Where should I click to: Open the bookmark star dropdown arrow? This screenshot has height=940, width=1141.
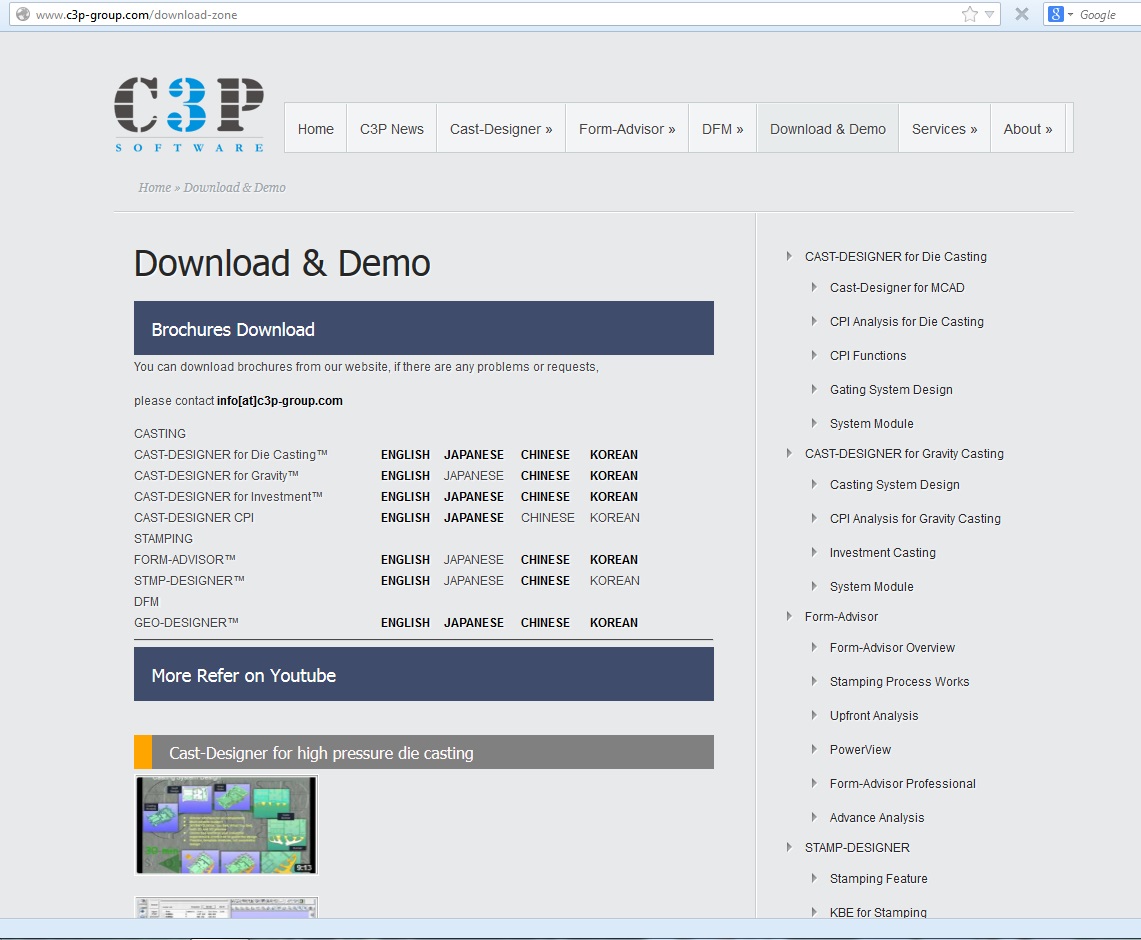989,15
